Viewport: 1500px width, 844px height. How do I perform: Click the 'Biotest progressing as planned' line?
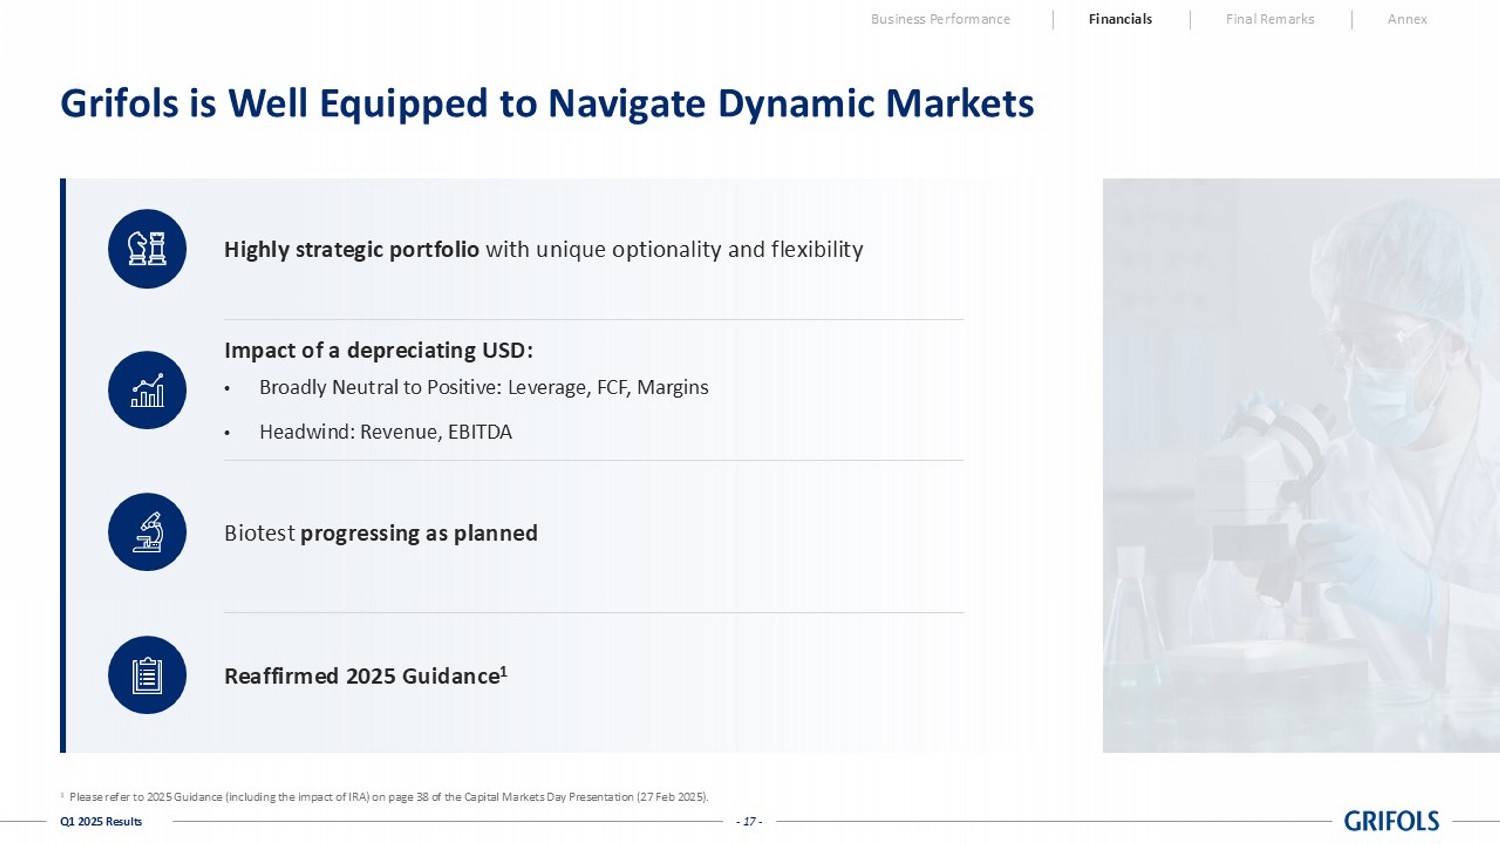coord(381,533)
